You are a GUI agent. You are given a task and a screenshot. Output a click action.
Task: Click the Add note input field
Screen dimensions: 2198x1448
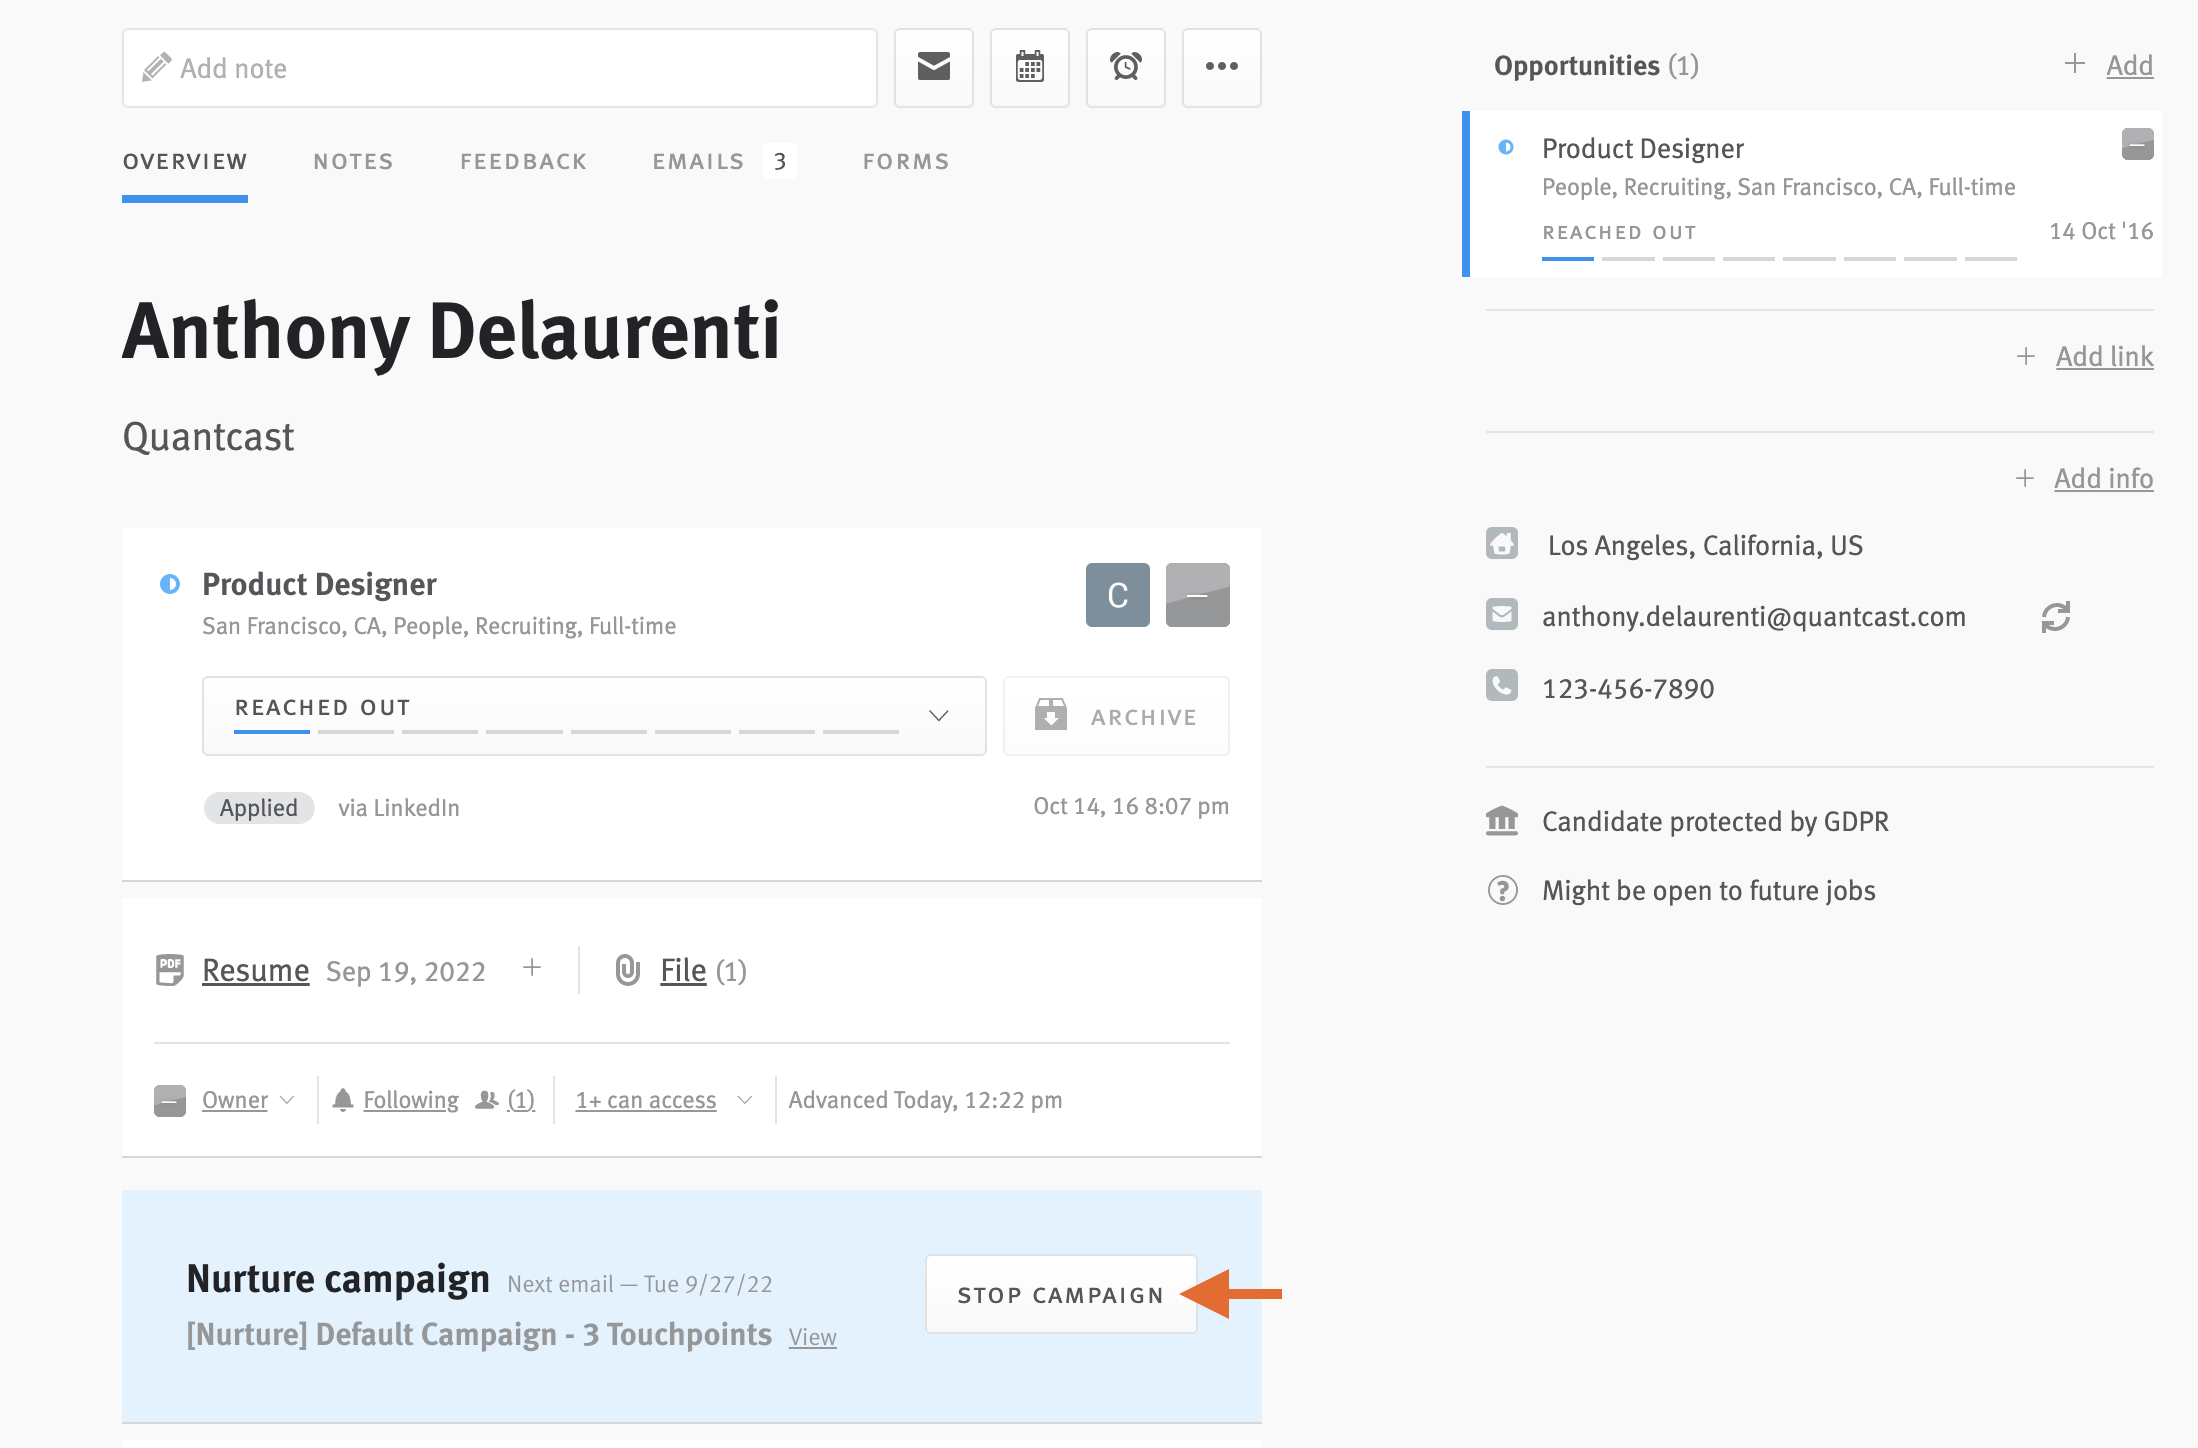pyautogui.click(x=499, y=67)
